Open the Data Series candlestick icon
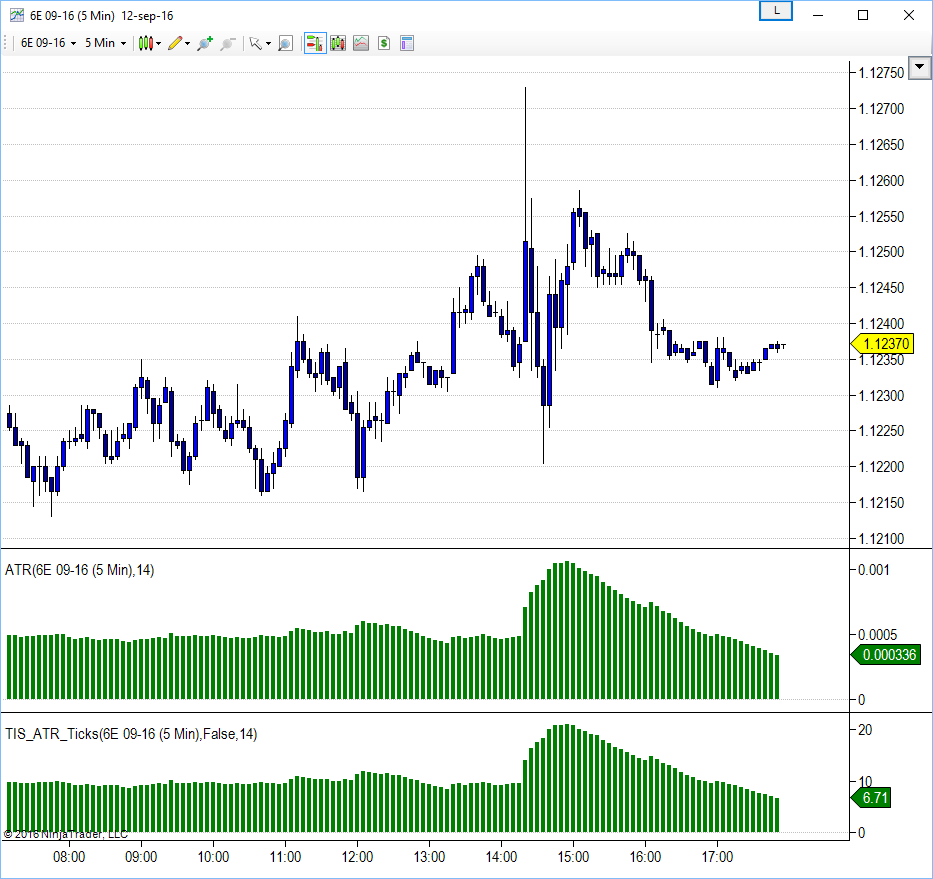 pyautogui.click(x=338, y=43)
